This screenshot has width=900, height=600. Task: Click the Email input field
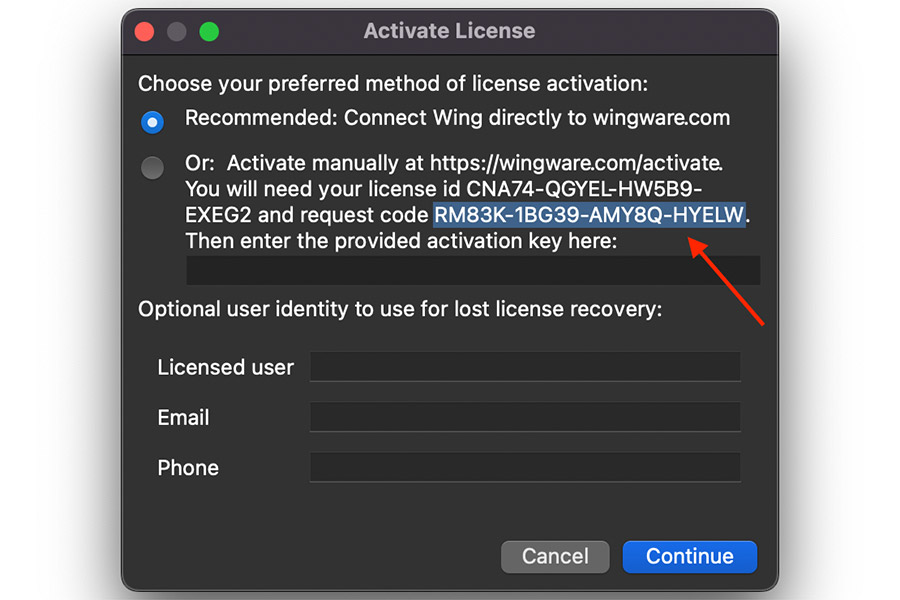click(525, 417)
